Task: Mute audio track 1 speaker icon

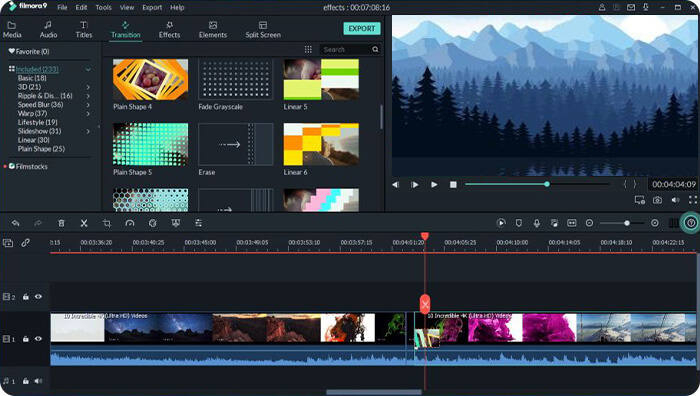Action: click(x=38, y=381)
